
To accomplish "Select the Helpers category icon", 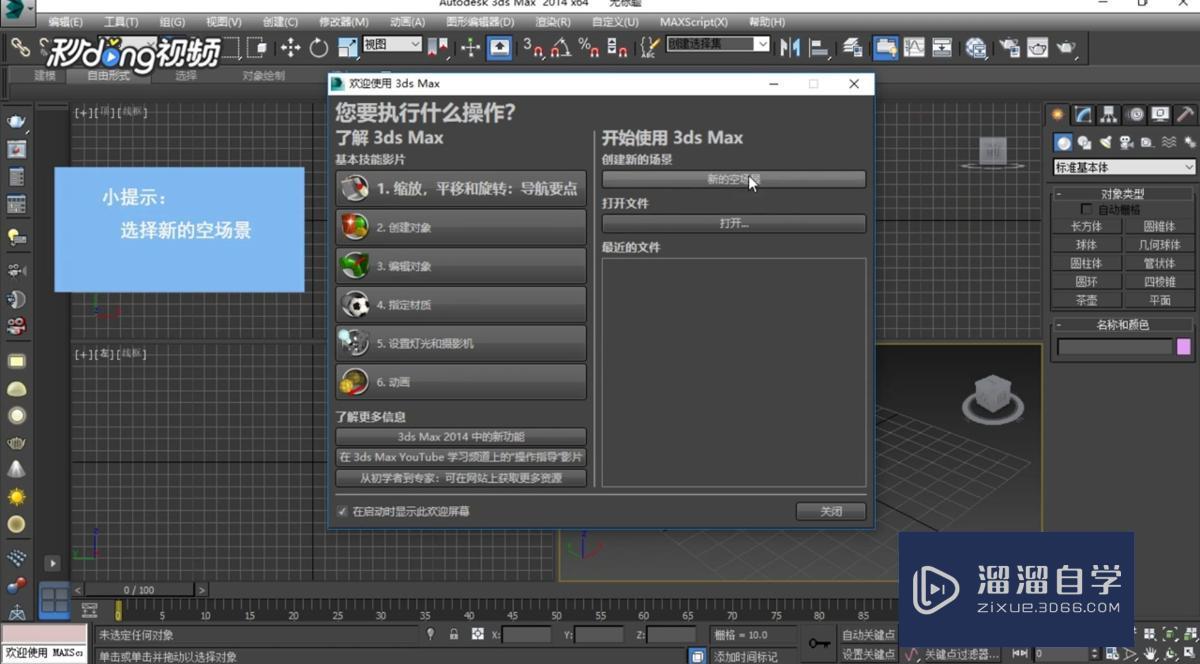I will 1146,143.
